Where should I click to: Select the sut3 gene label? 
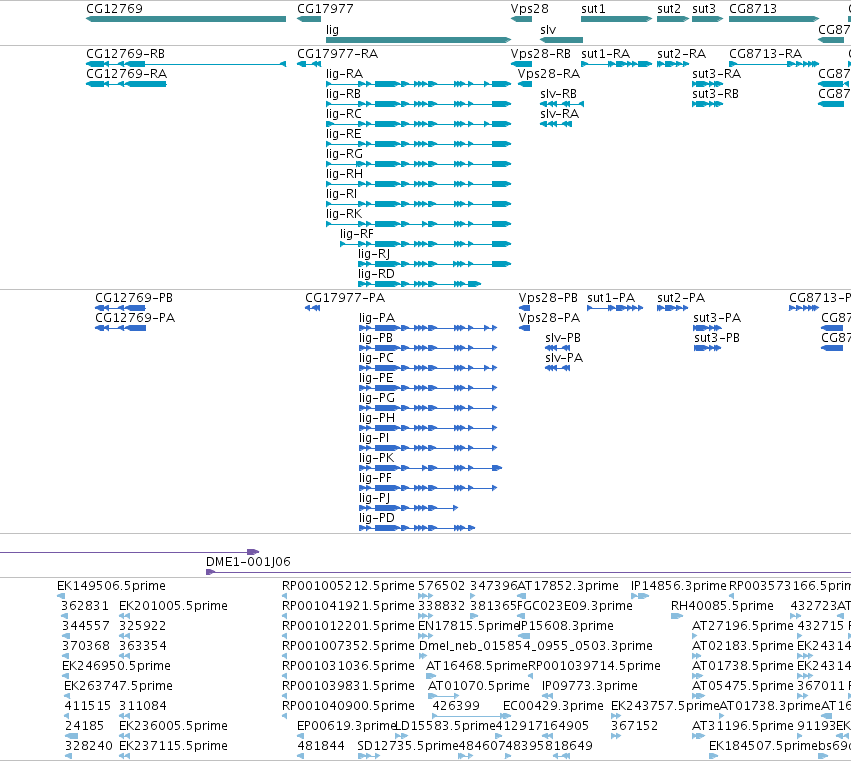click(704, 9)
